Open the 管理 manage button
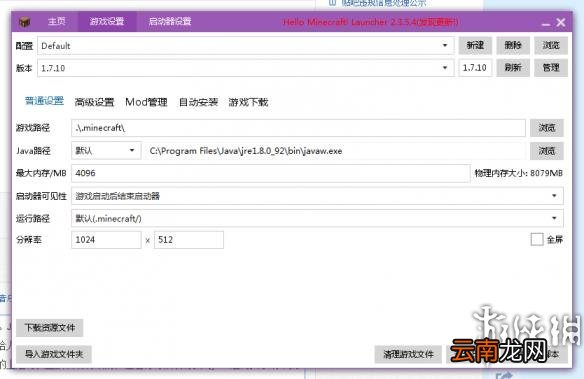The width and height of the screenshot is (584, 379). pyautogui.click(x=551, y=68)
